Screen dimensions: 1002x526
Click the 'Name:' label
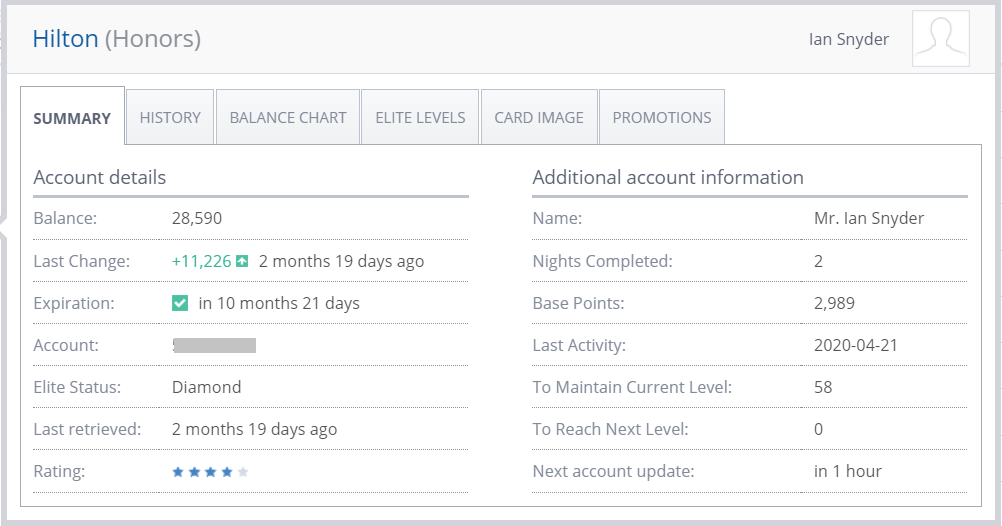click(557, 219)
